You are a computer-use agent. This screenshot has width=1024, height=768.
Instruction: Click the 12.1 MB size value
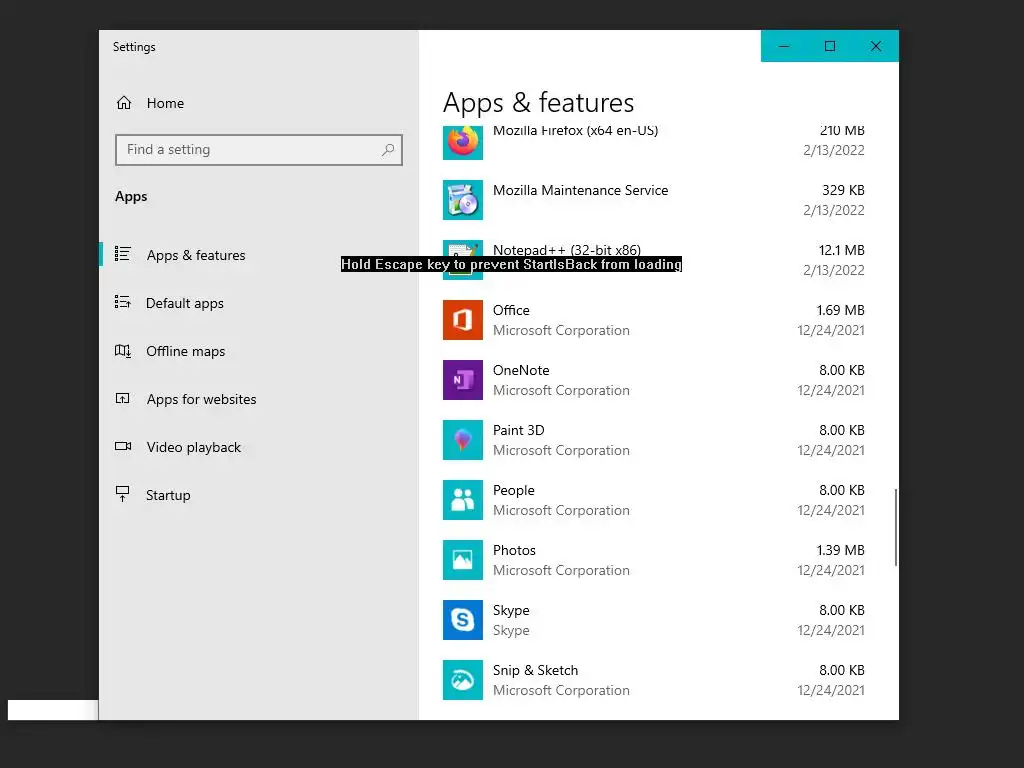click(x=841, y=250)
